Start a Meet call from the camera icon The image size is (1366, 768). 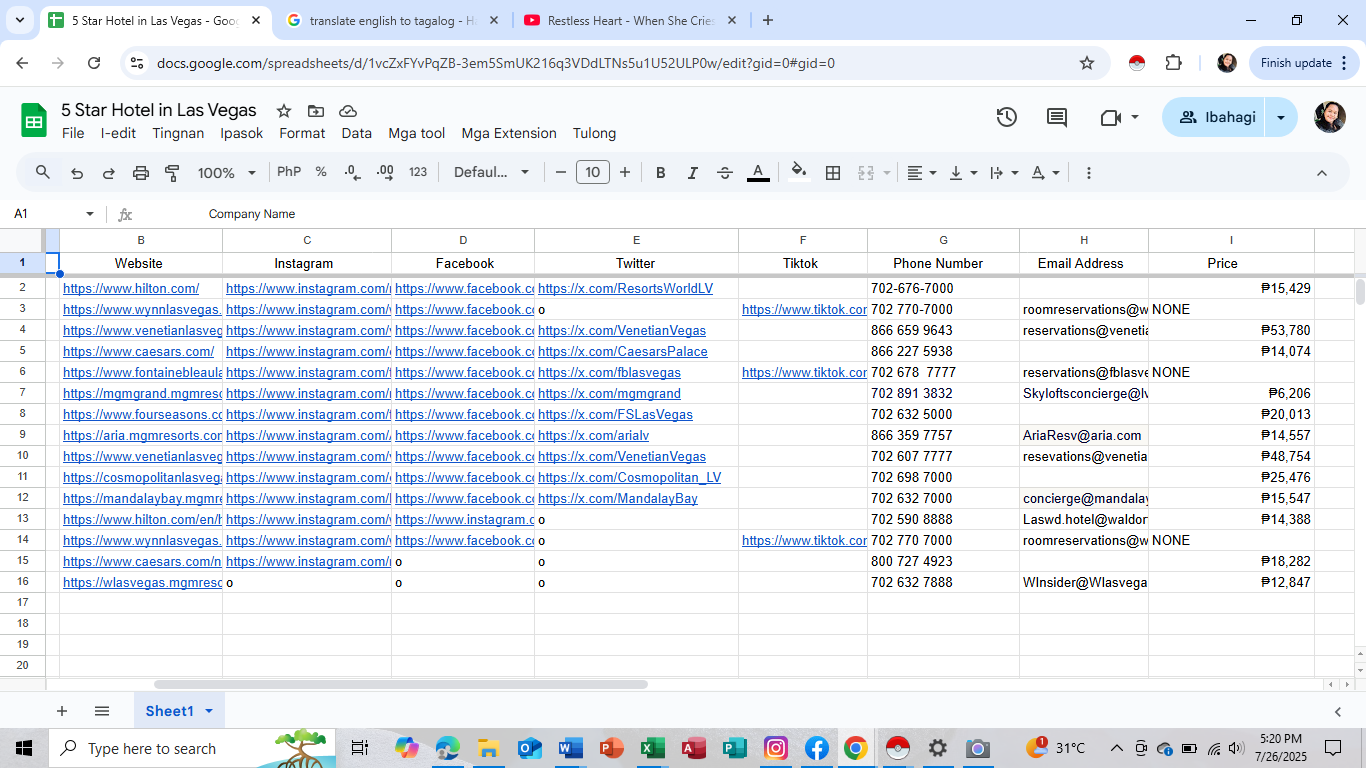click(1110, 117)
